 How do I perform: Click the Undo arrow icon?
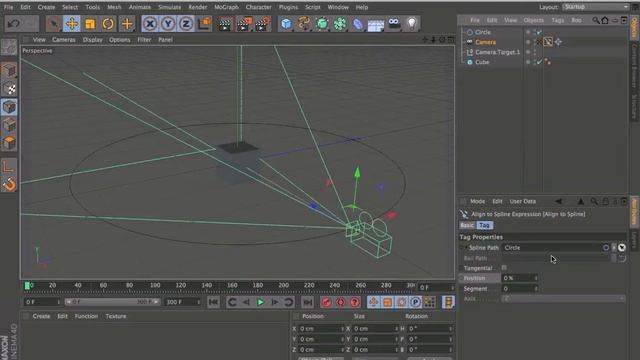[13, 24]
